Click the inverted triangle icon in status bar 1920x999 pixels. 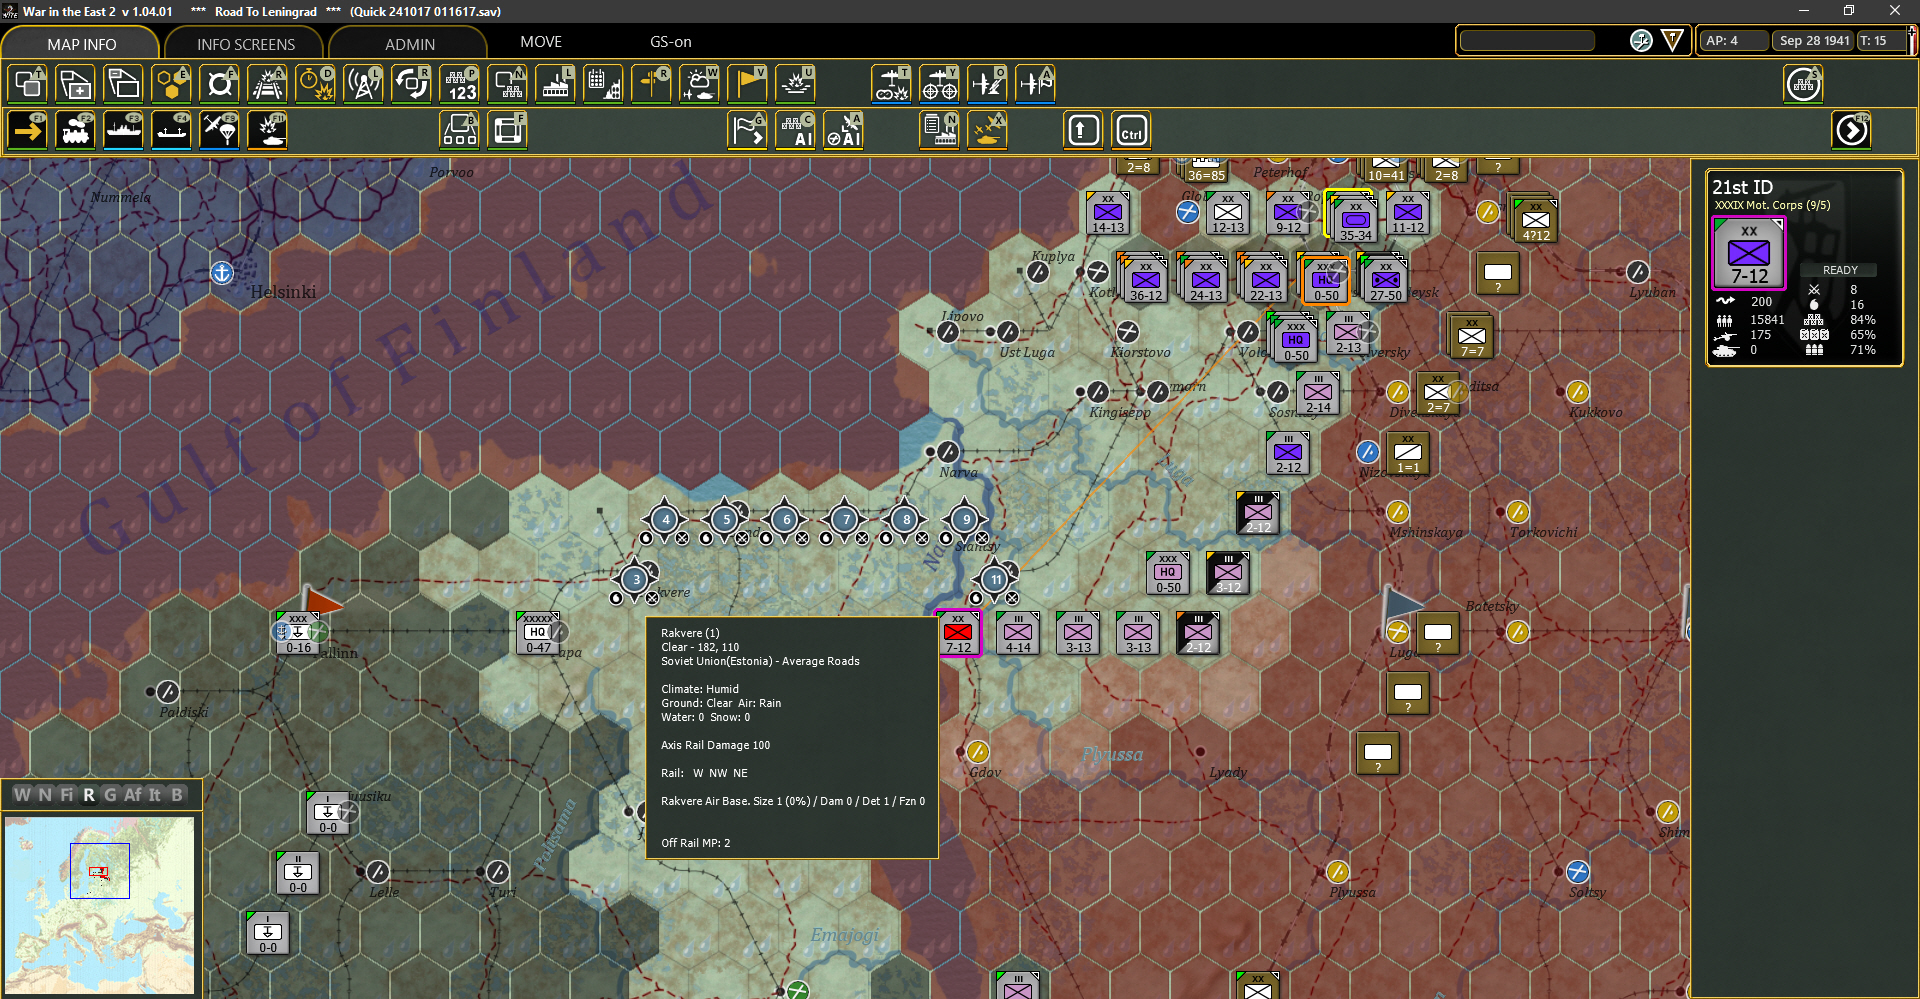click(1672, 41)
